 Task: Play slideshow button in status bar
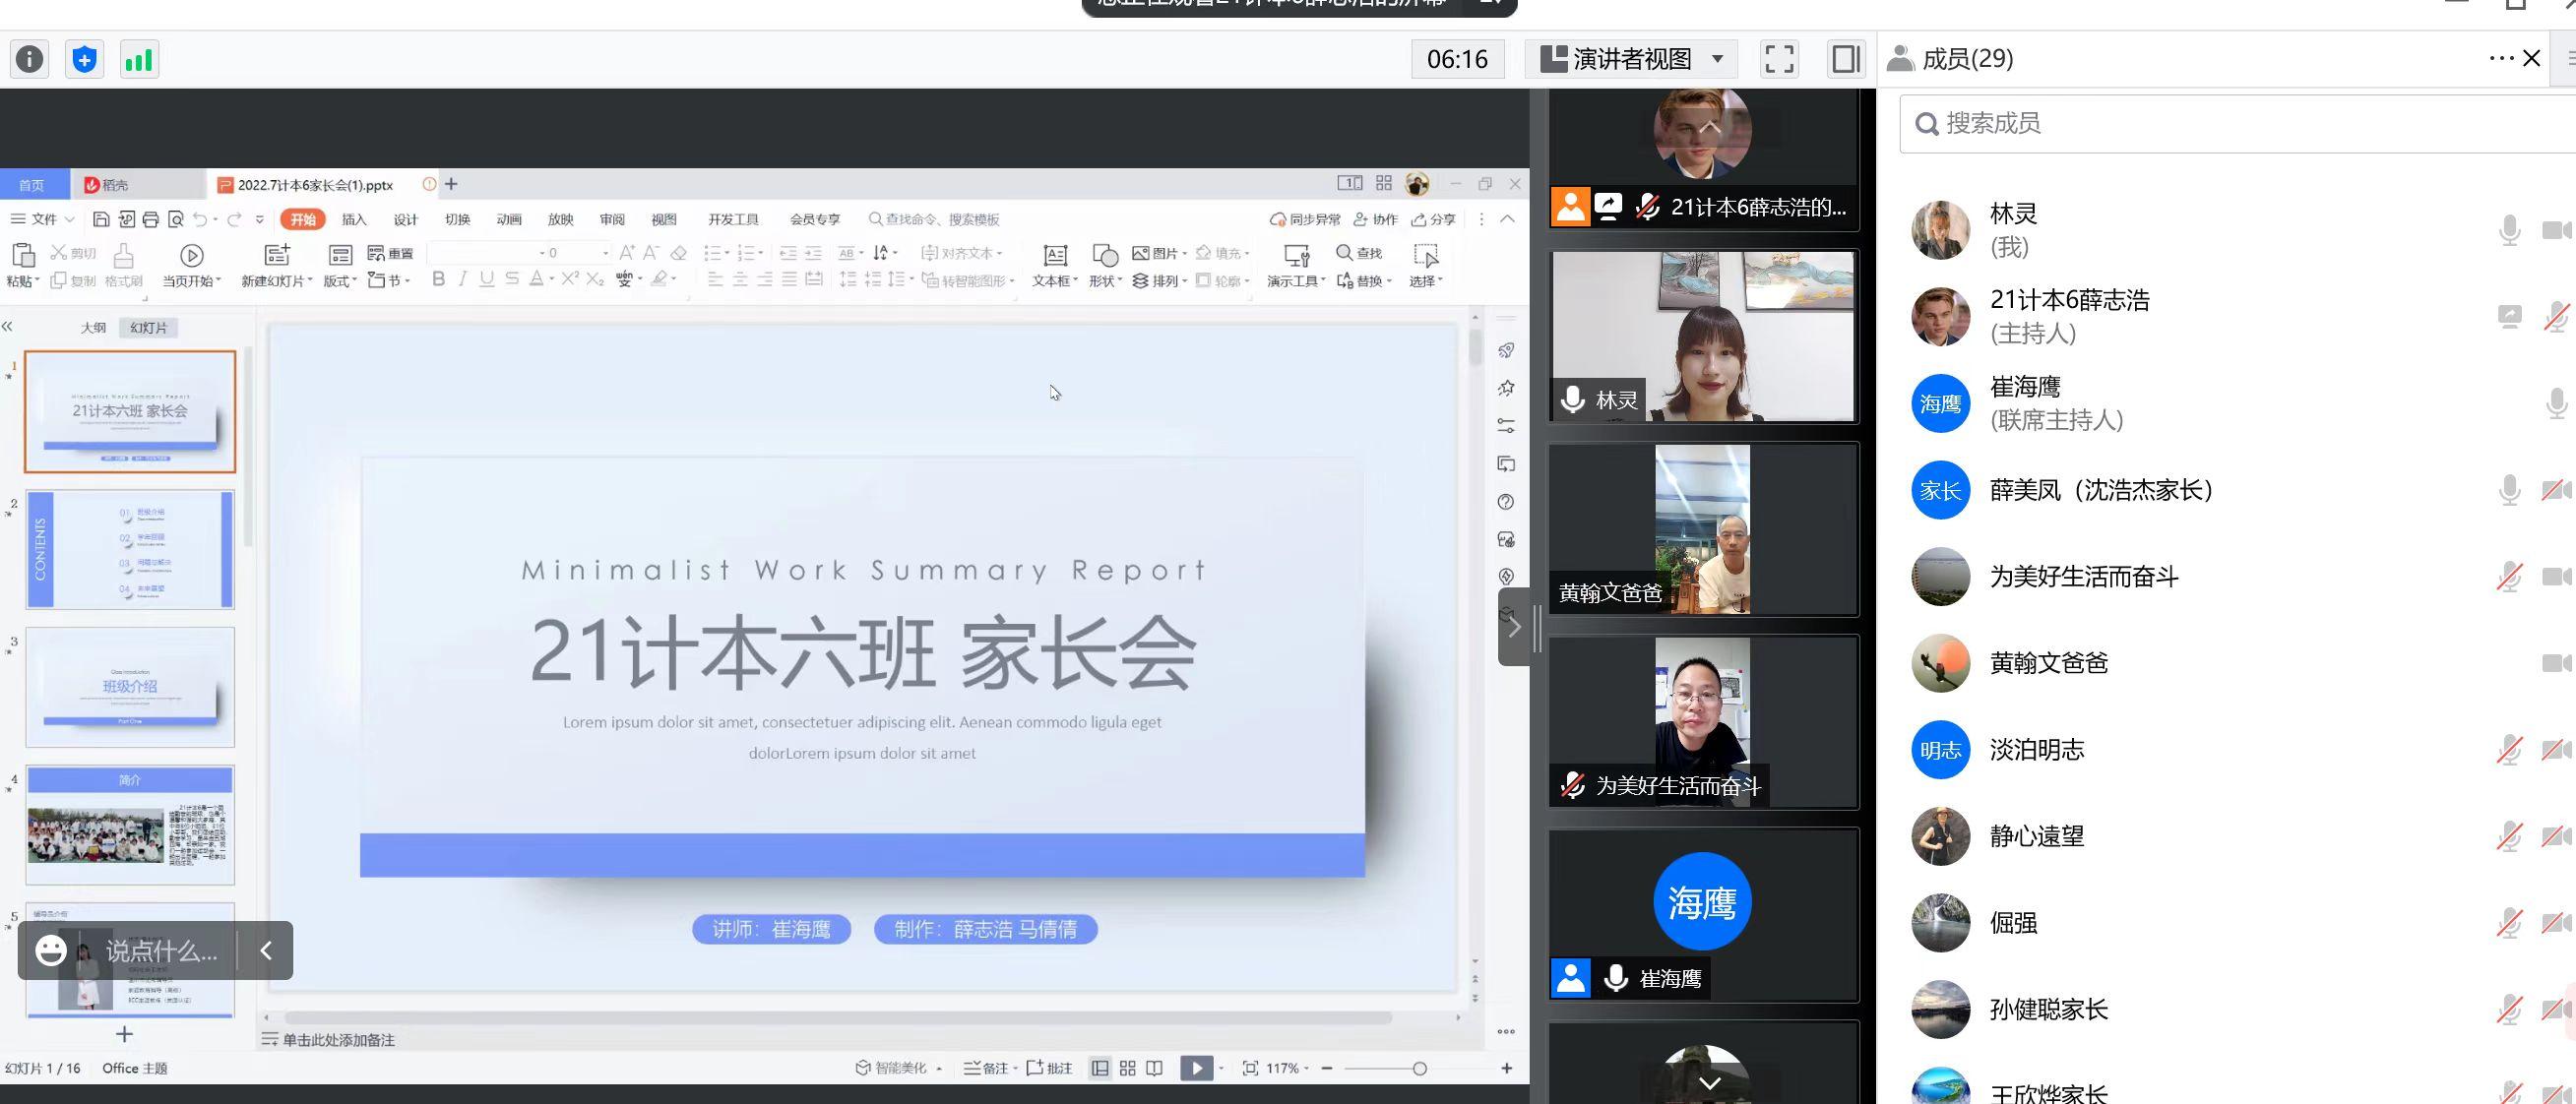click(x=1196, y=1068)
